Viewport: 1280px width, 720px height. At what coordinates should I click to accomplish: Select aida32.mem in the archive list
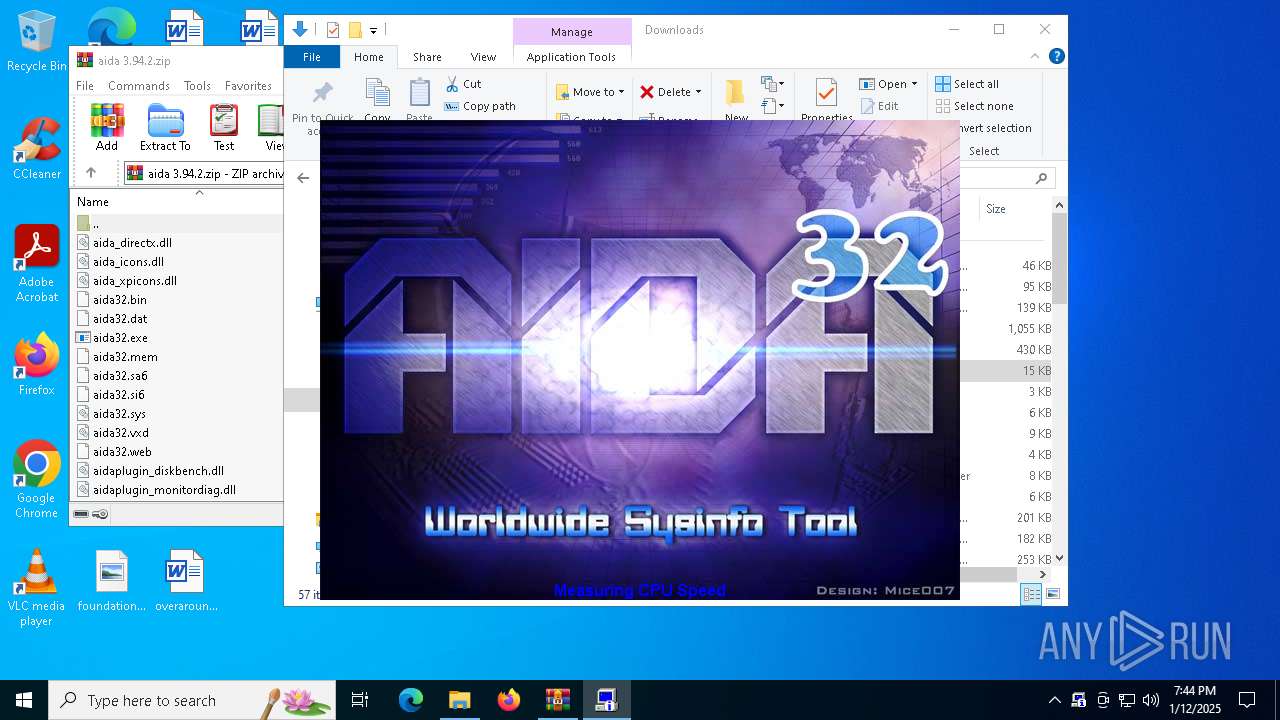[x=125, y=357]
